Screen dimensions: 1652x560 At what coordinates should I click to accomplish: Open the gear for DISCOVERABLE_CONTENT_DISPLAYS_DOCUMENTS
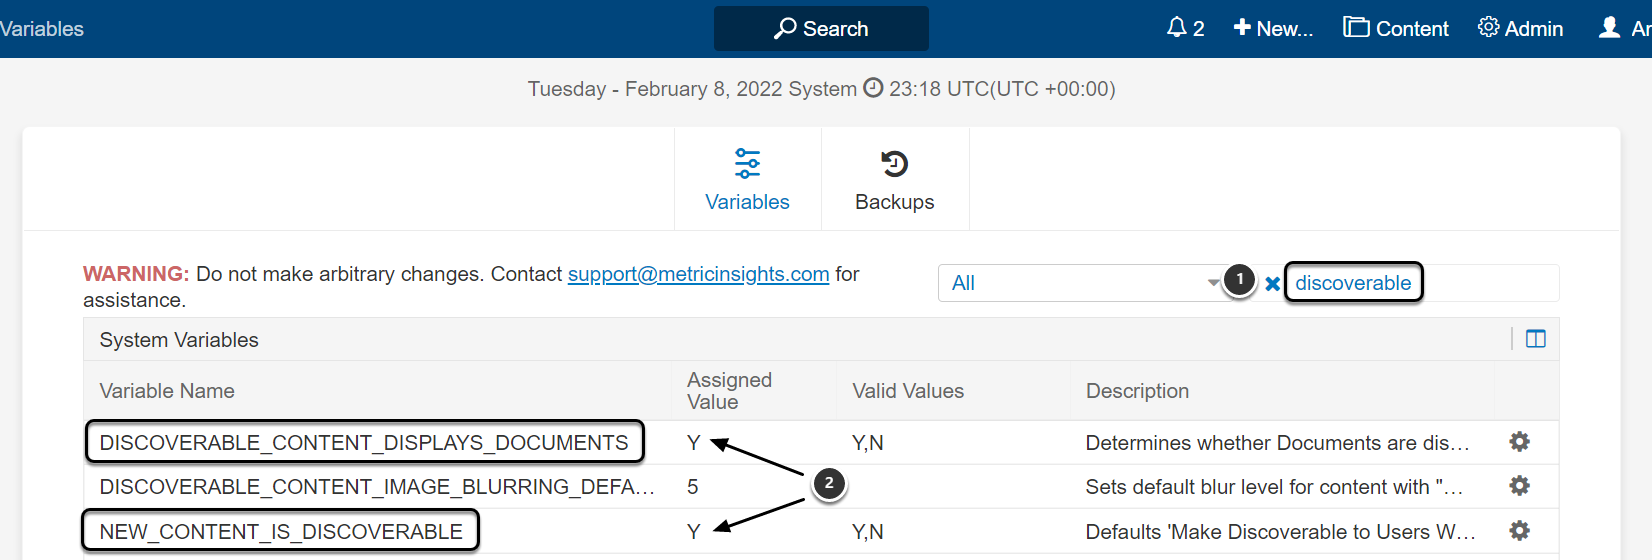1519,442
